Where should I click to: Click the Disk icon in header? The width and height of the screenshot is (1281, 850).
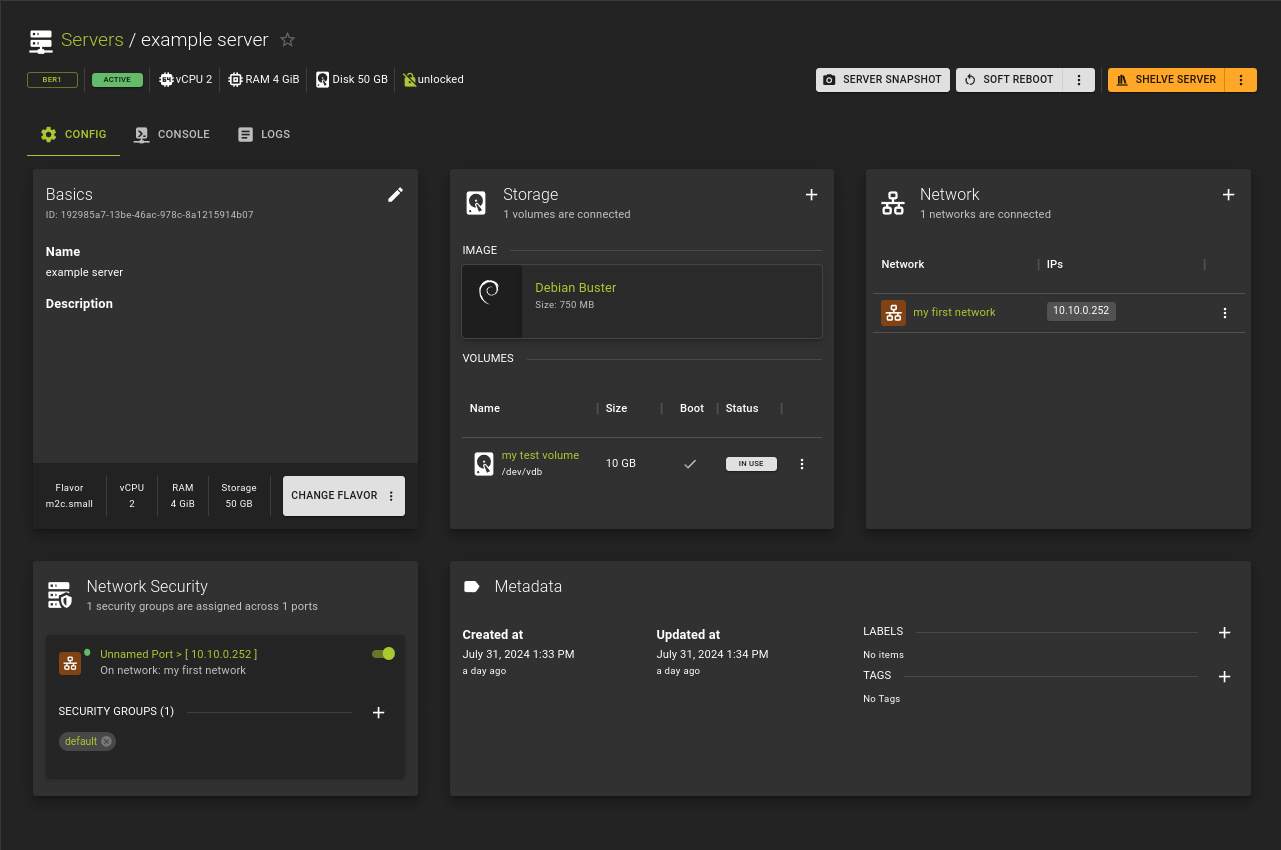click(322, 79)
